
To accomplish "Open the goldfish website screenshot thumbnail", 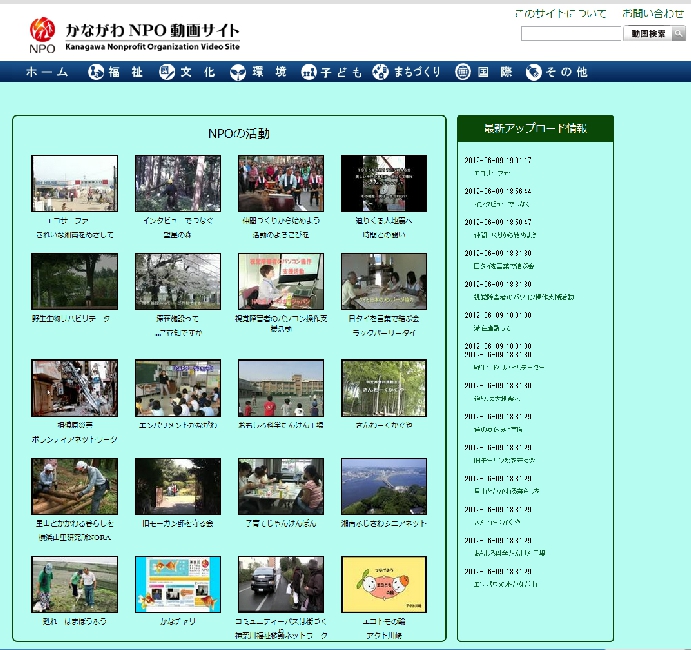I will 178,584.
